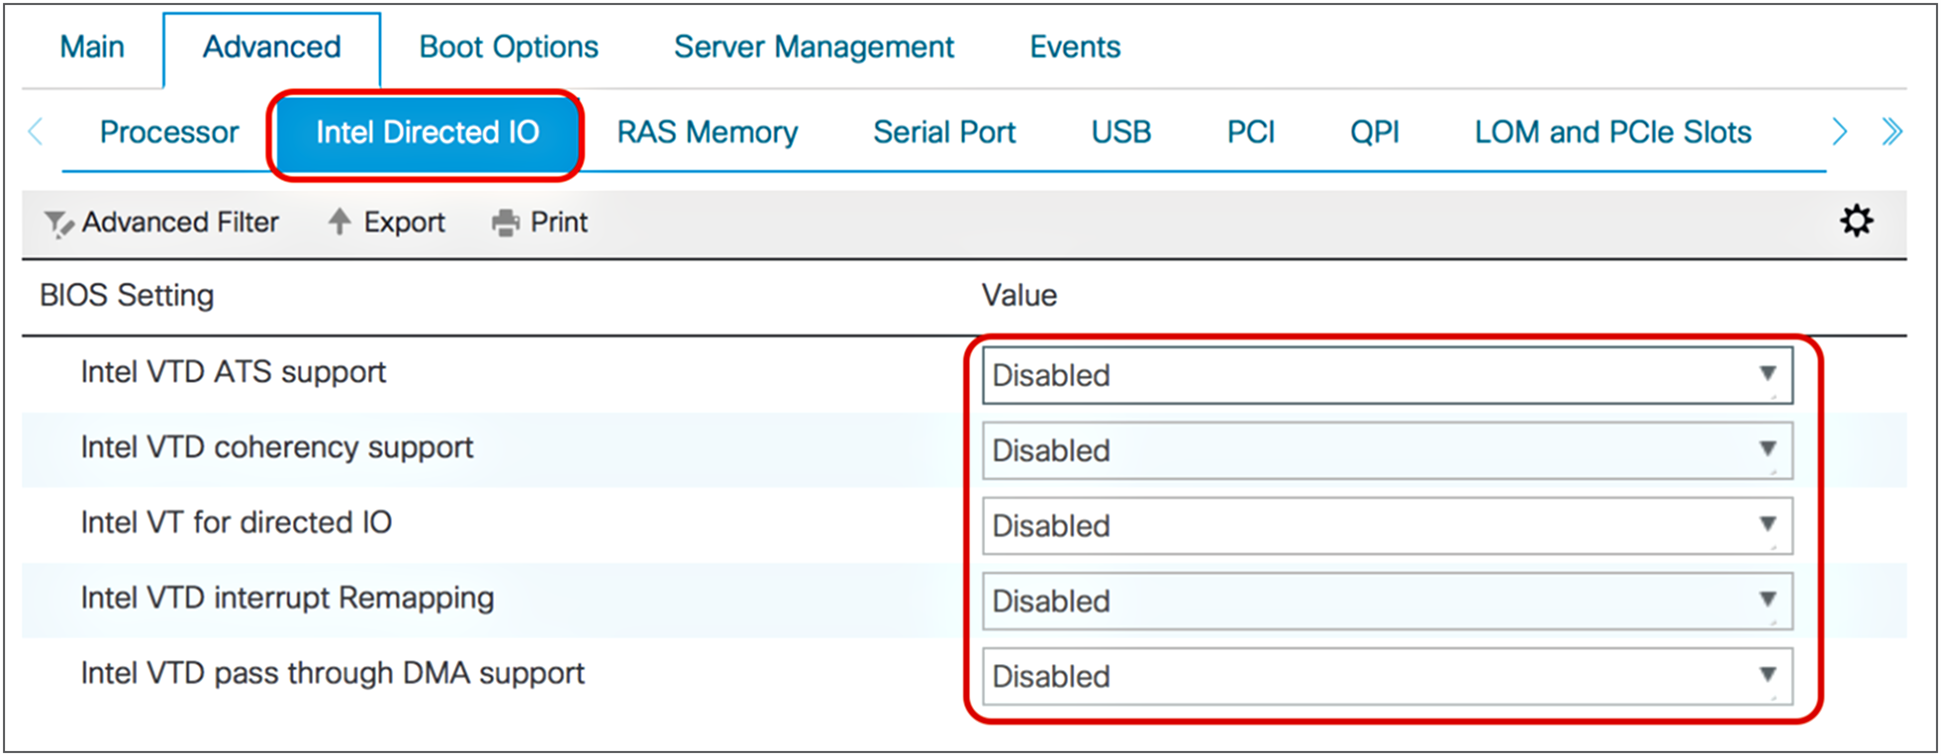The image size is (1941, 756).
Task: Go to the Server Management tab
Action: 814,47
